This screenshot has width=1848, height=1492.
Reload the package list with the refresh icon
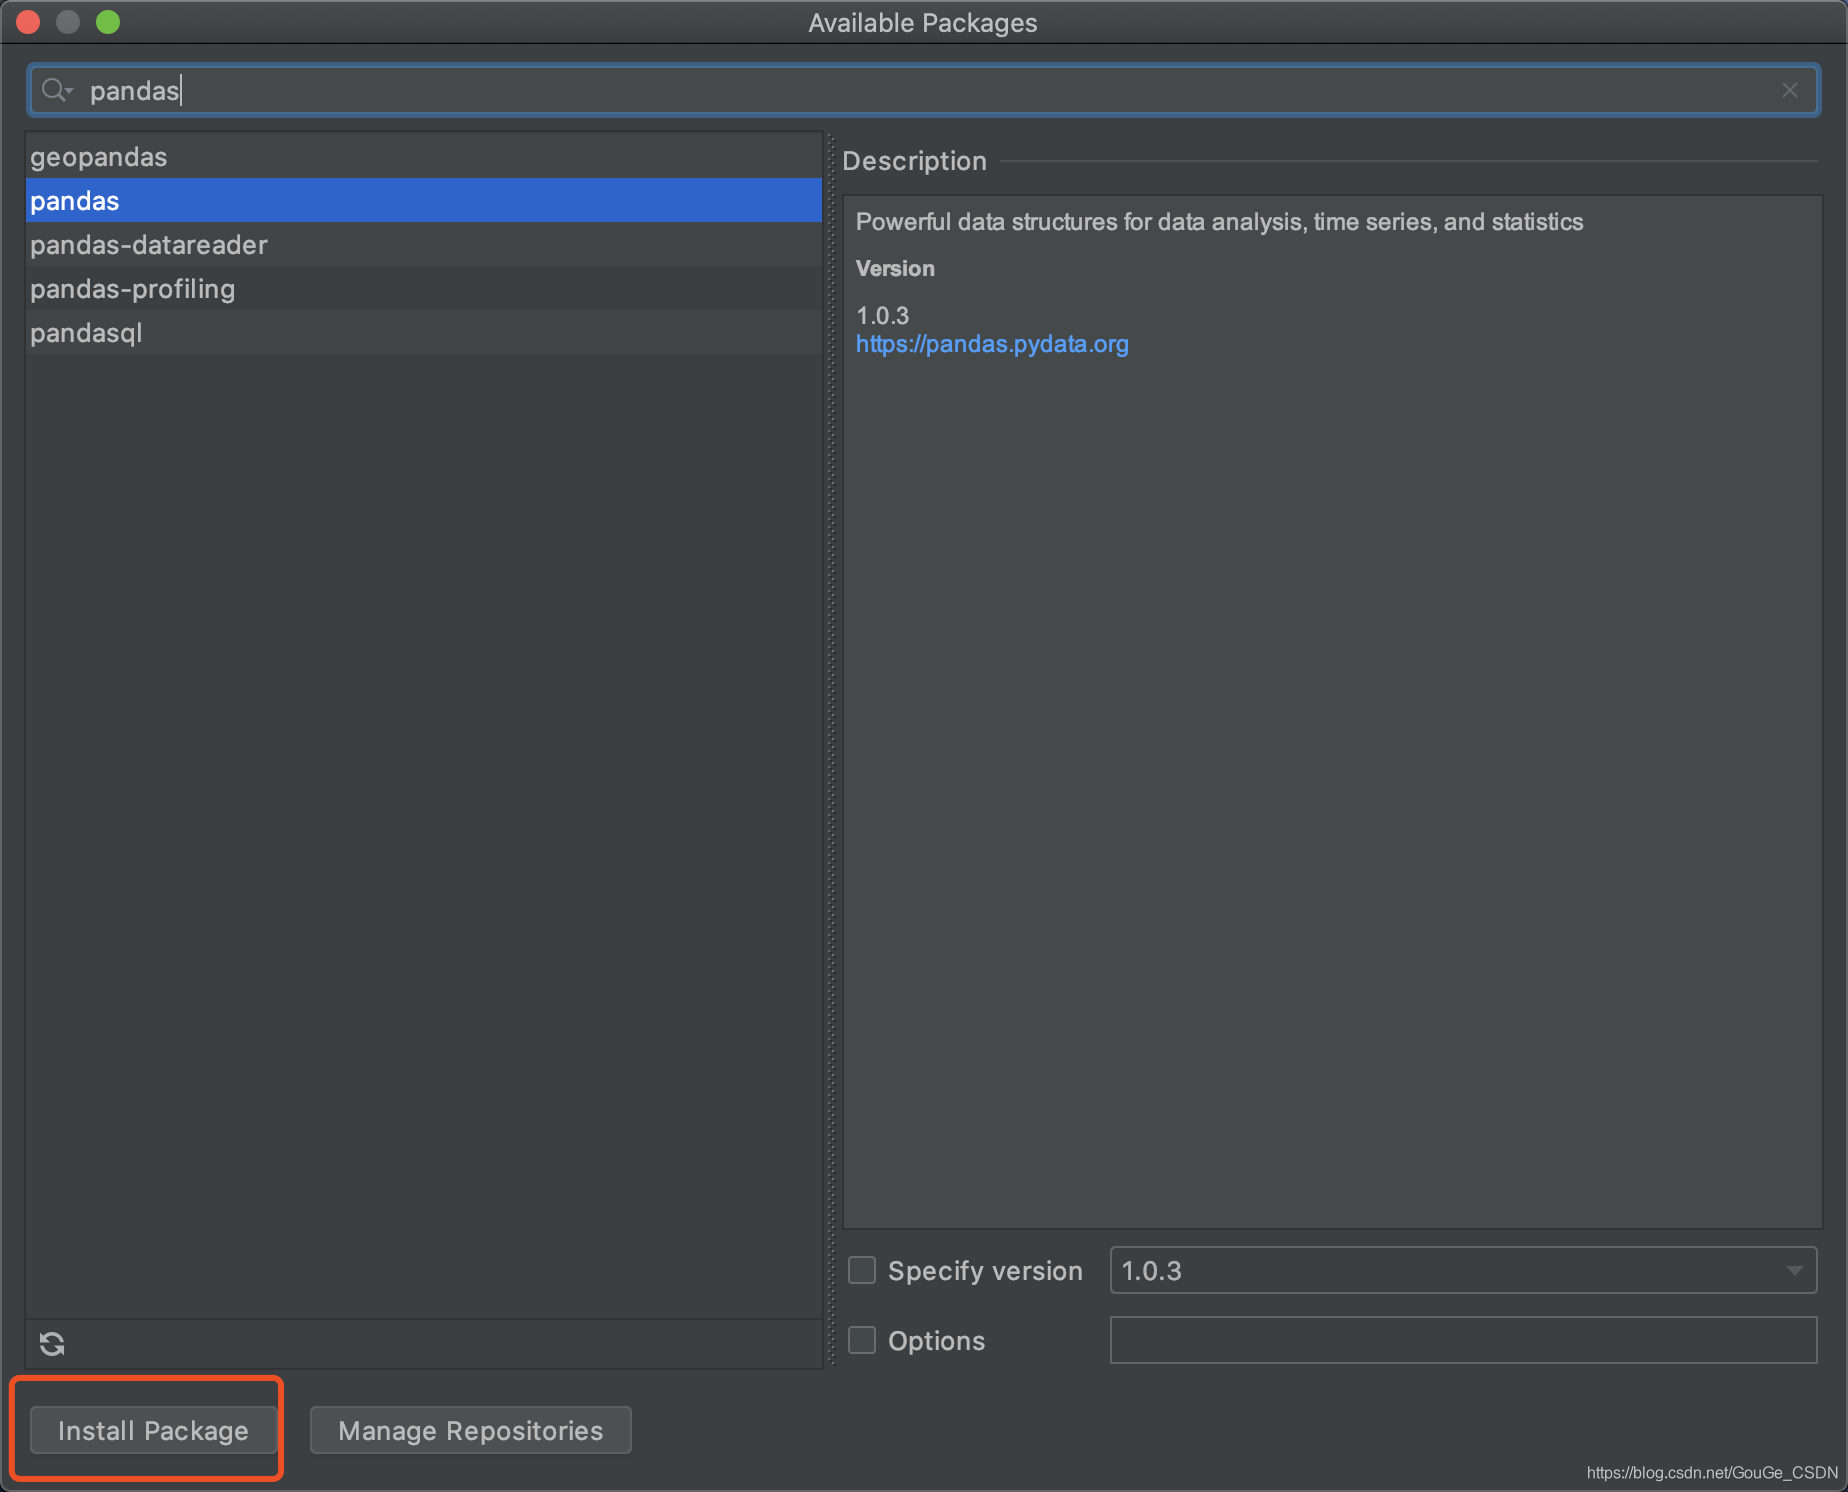pos(52,1343)
